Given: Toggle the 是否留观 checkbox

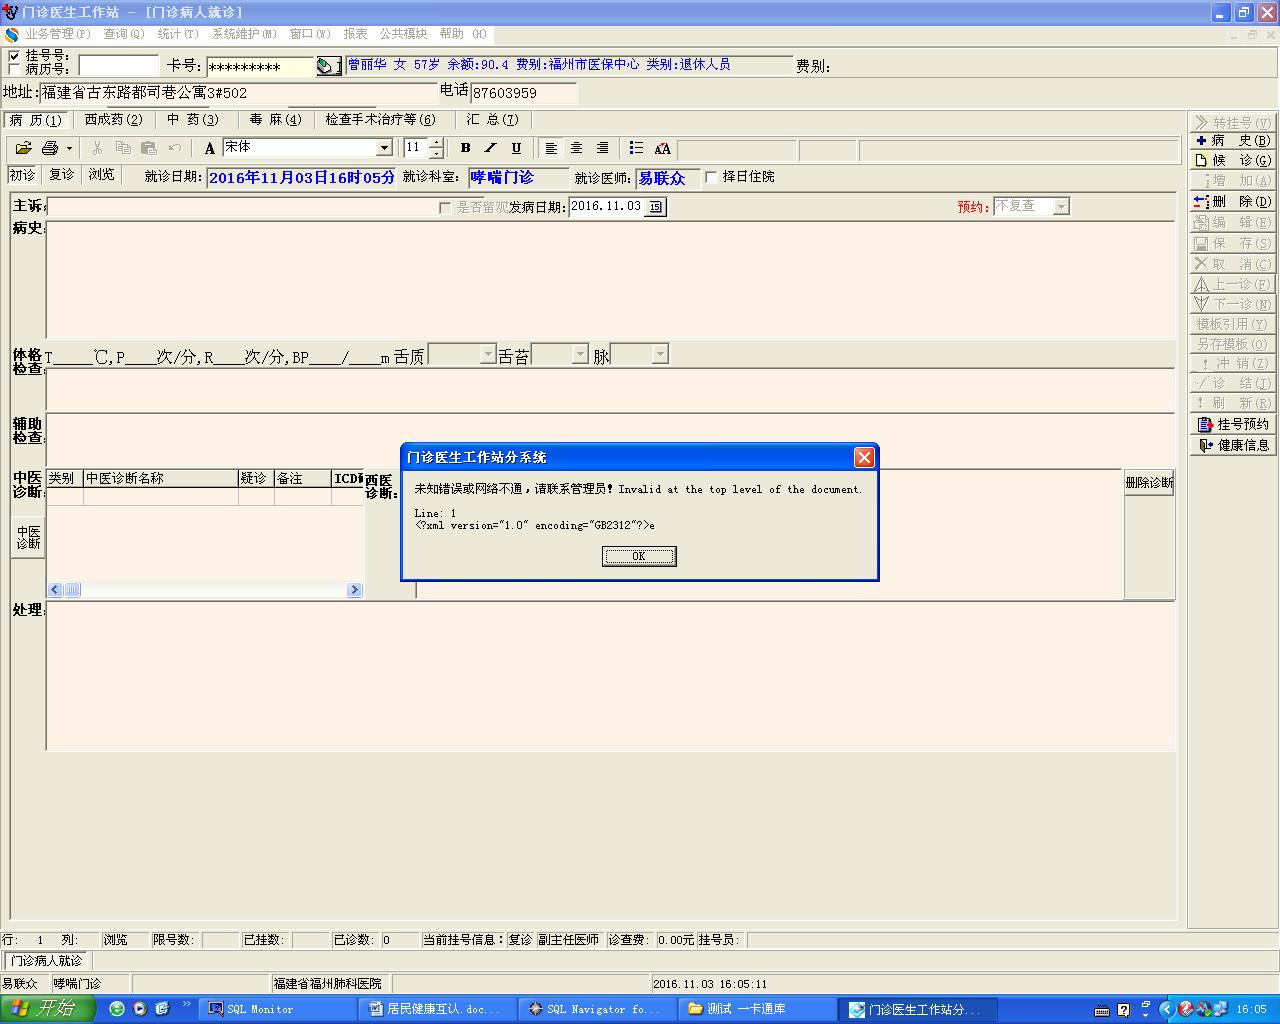Looking at the screenshot, I should (445, 208).
